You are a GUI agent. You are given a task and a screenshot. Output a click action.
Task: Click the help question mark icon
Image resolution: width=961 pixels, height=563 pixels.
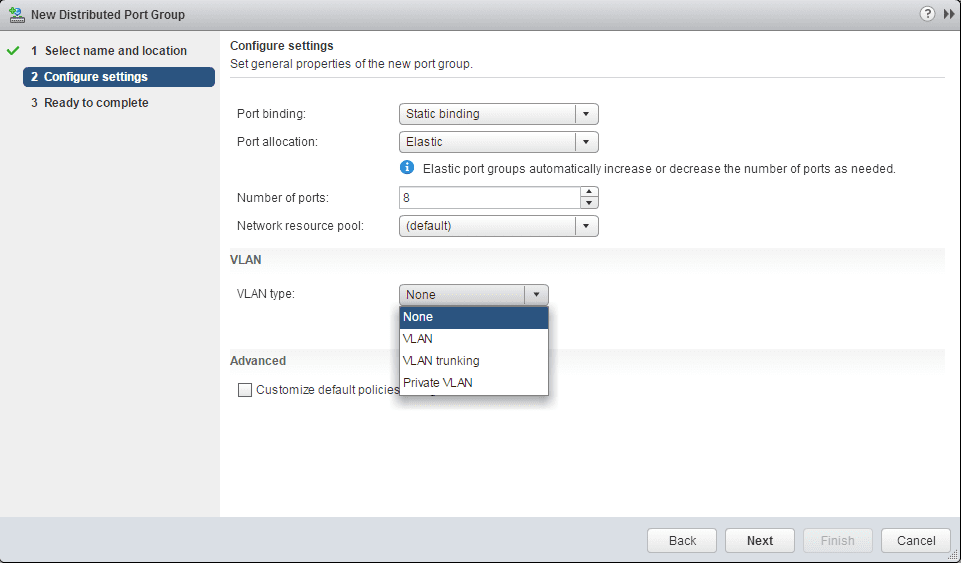pos(927,14)
